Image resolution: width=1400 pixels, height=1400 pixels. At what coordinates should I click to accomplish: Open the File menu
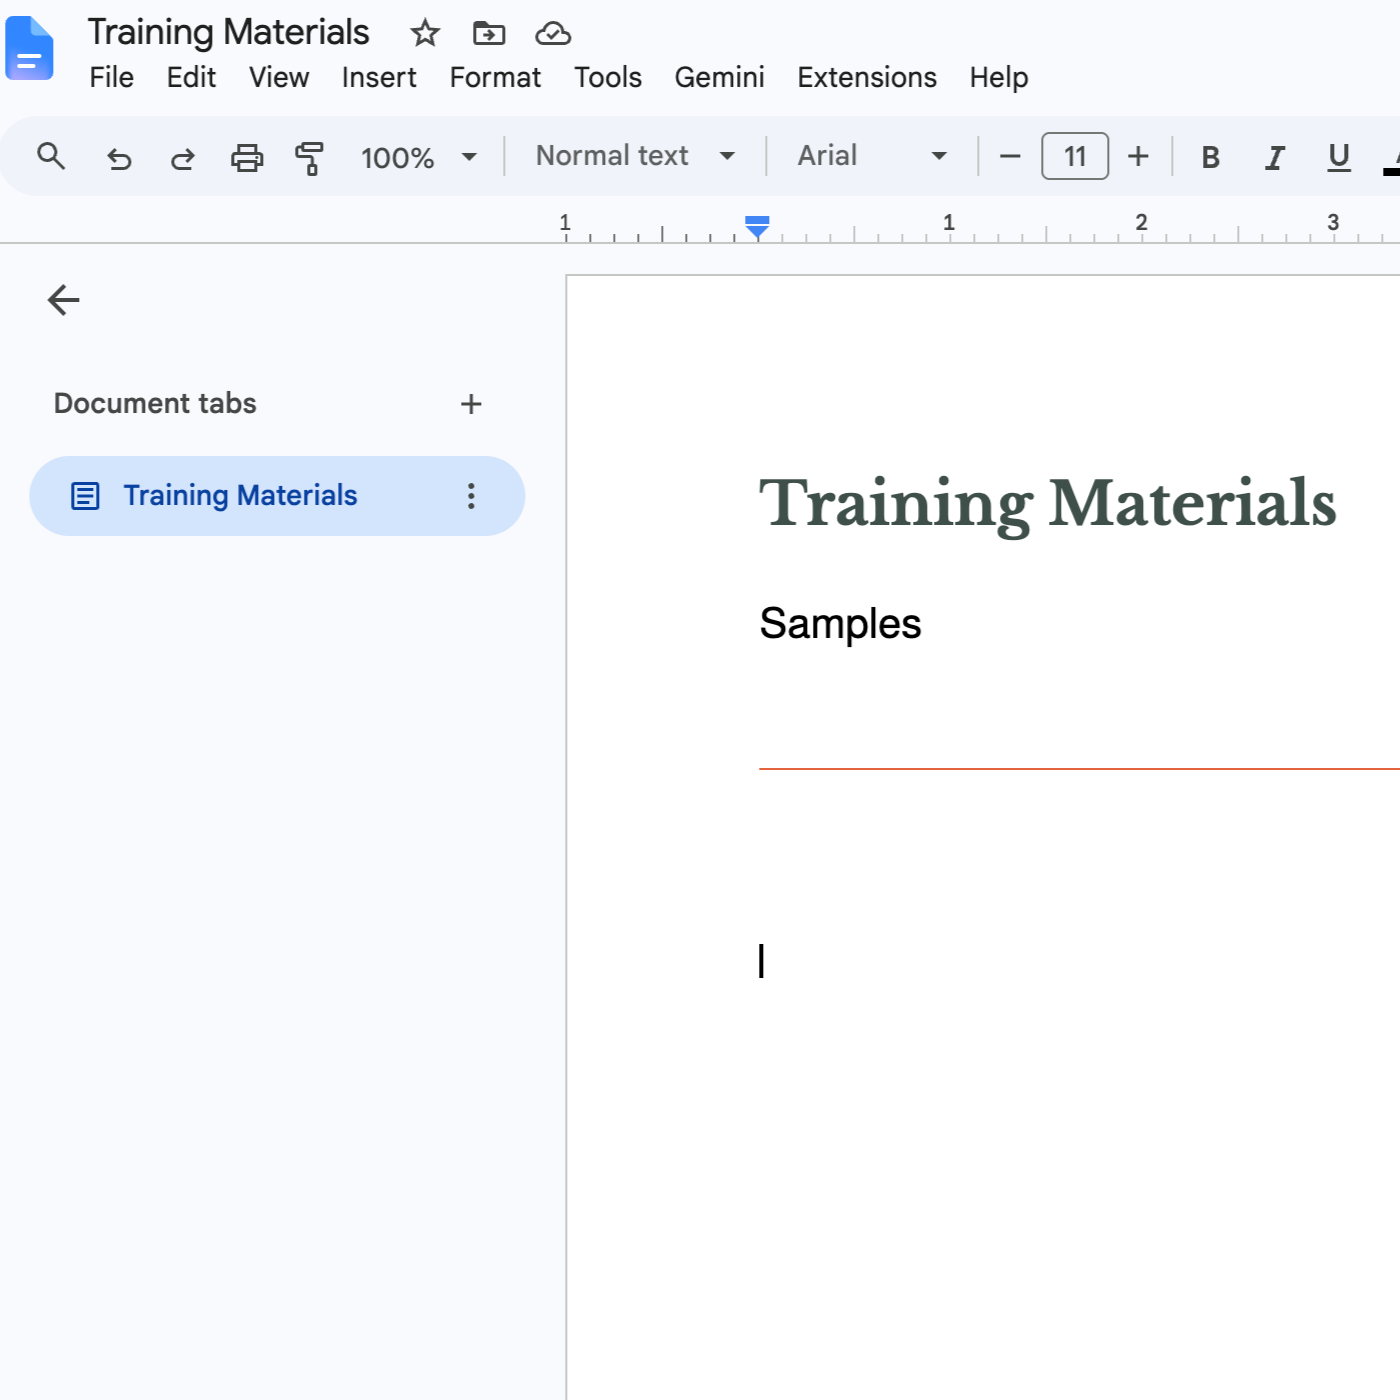click(x=111, y=77)
